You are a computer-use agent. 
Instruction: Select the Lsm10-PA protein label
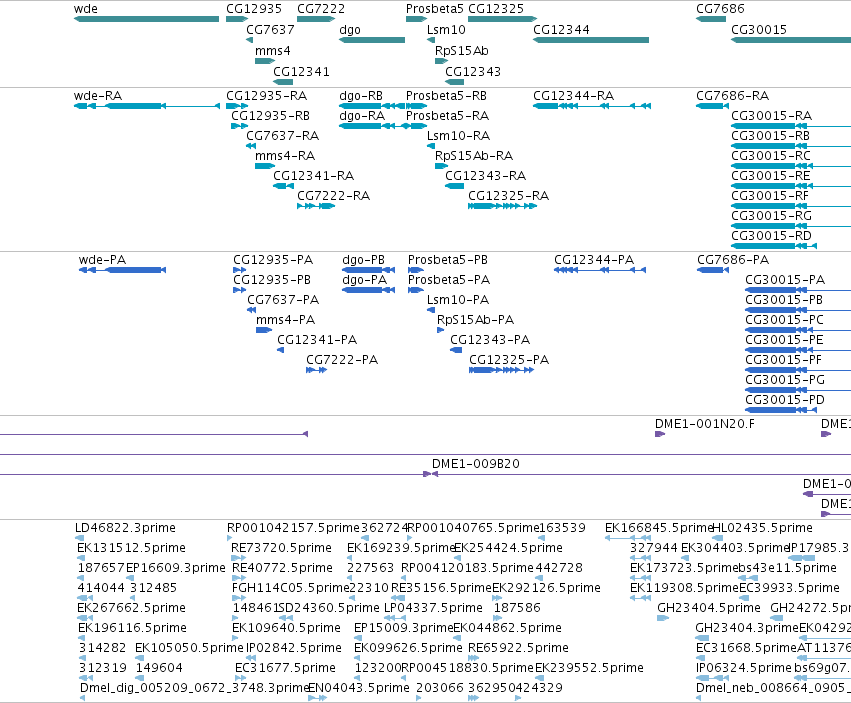[x=458, y=300]
